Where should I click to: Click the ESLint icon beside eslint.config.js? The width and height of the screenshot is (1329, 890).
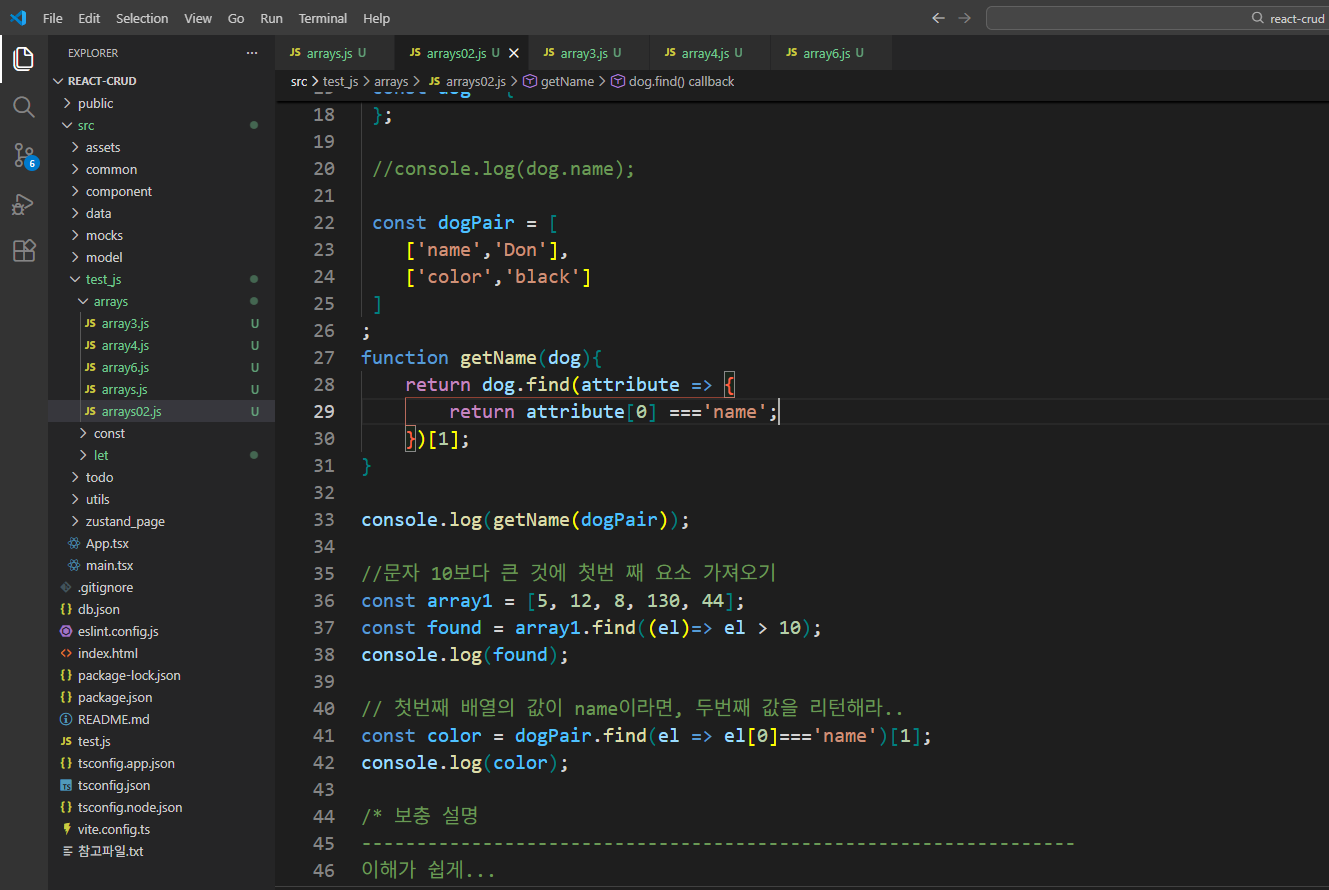coord(66,632)
